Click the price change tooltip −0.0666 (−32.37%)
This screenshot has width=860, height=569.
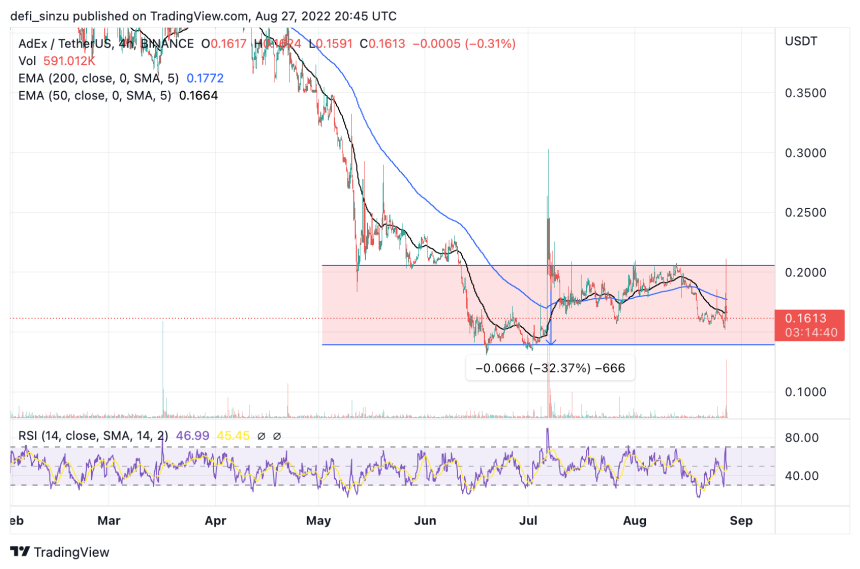tap(550, 367)
